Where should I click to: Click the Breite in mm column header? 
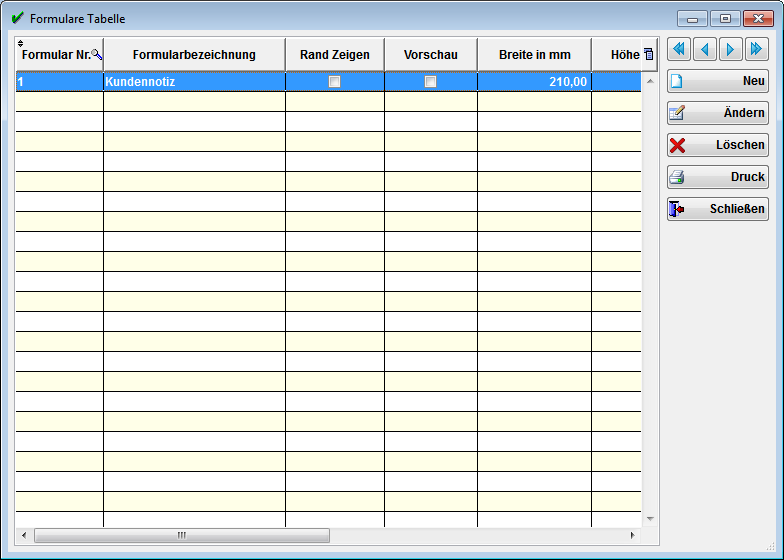tap(534, 54)
